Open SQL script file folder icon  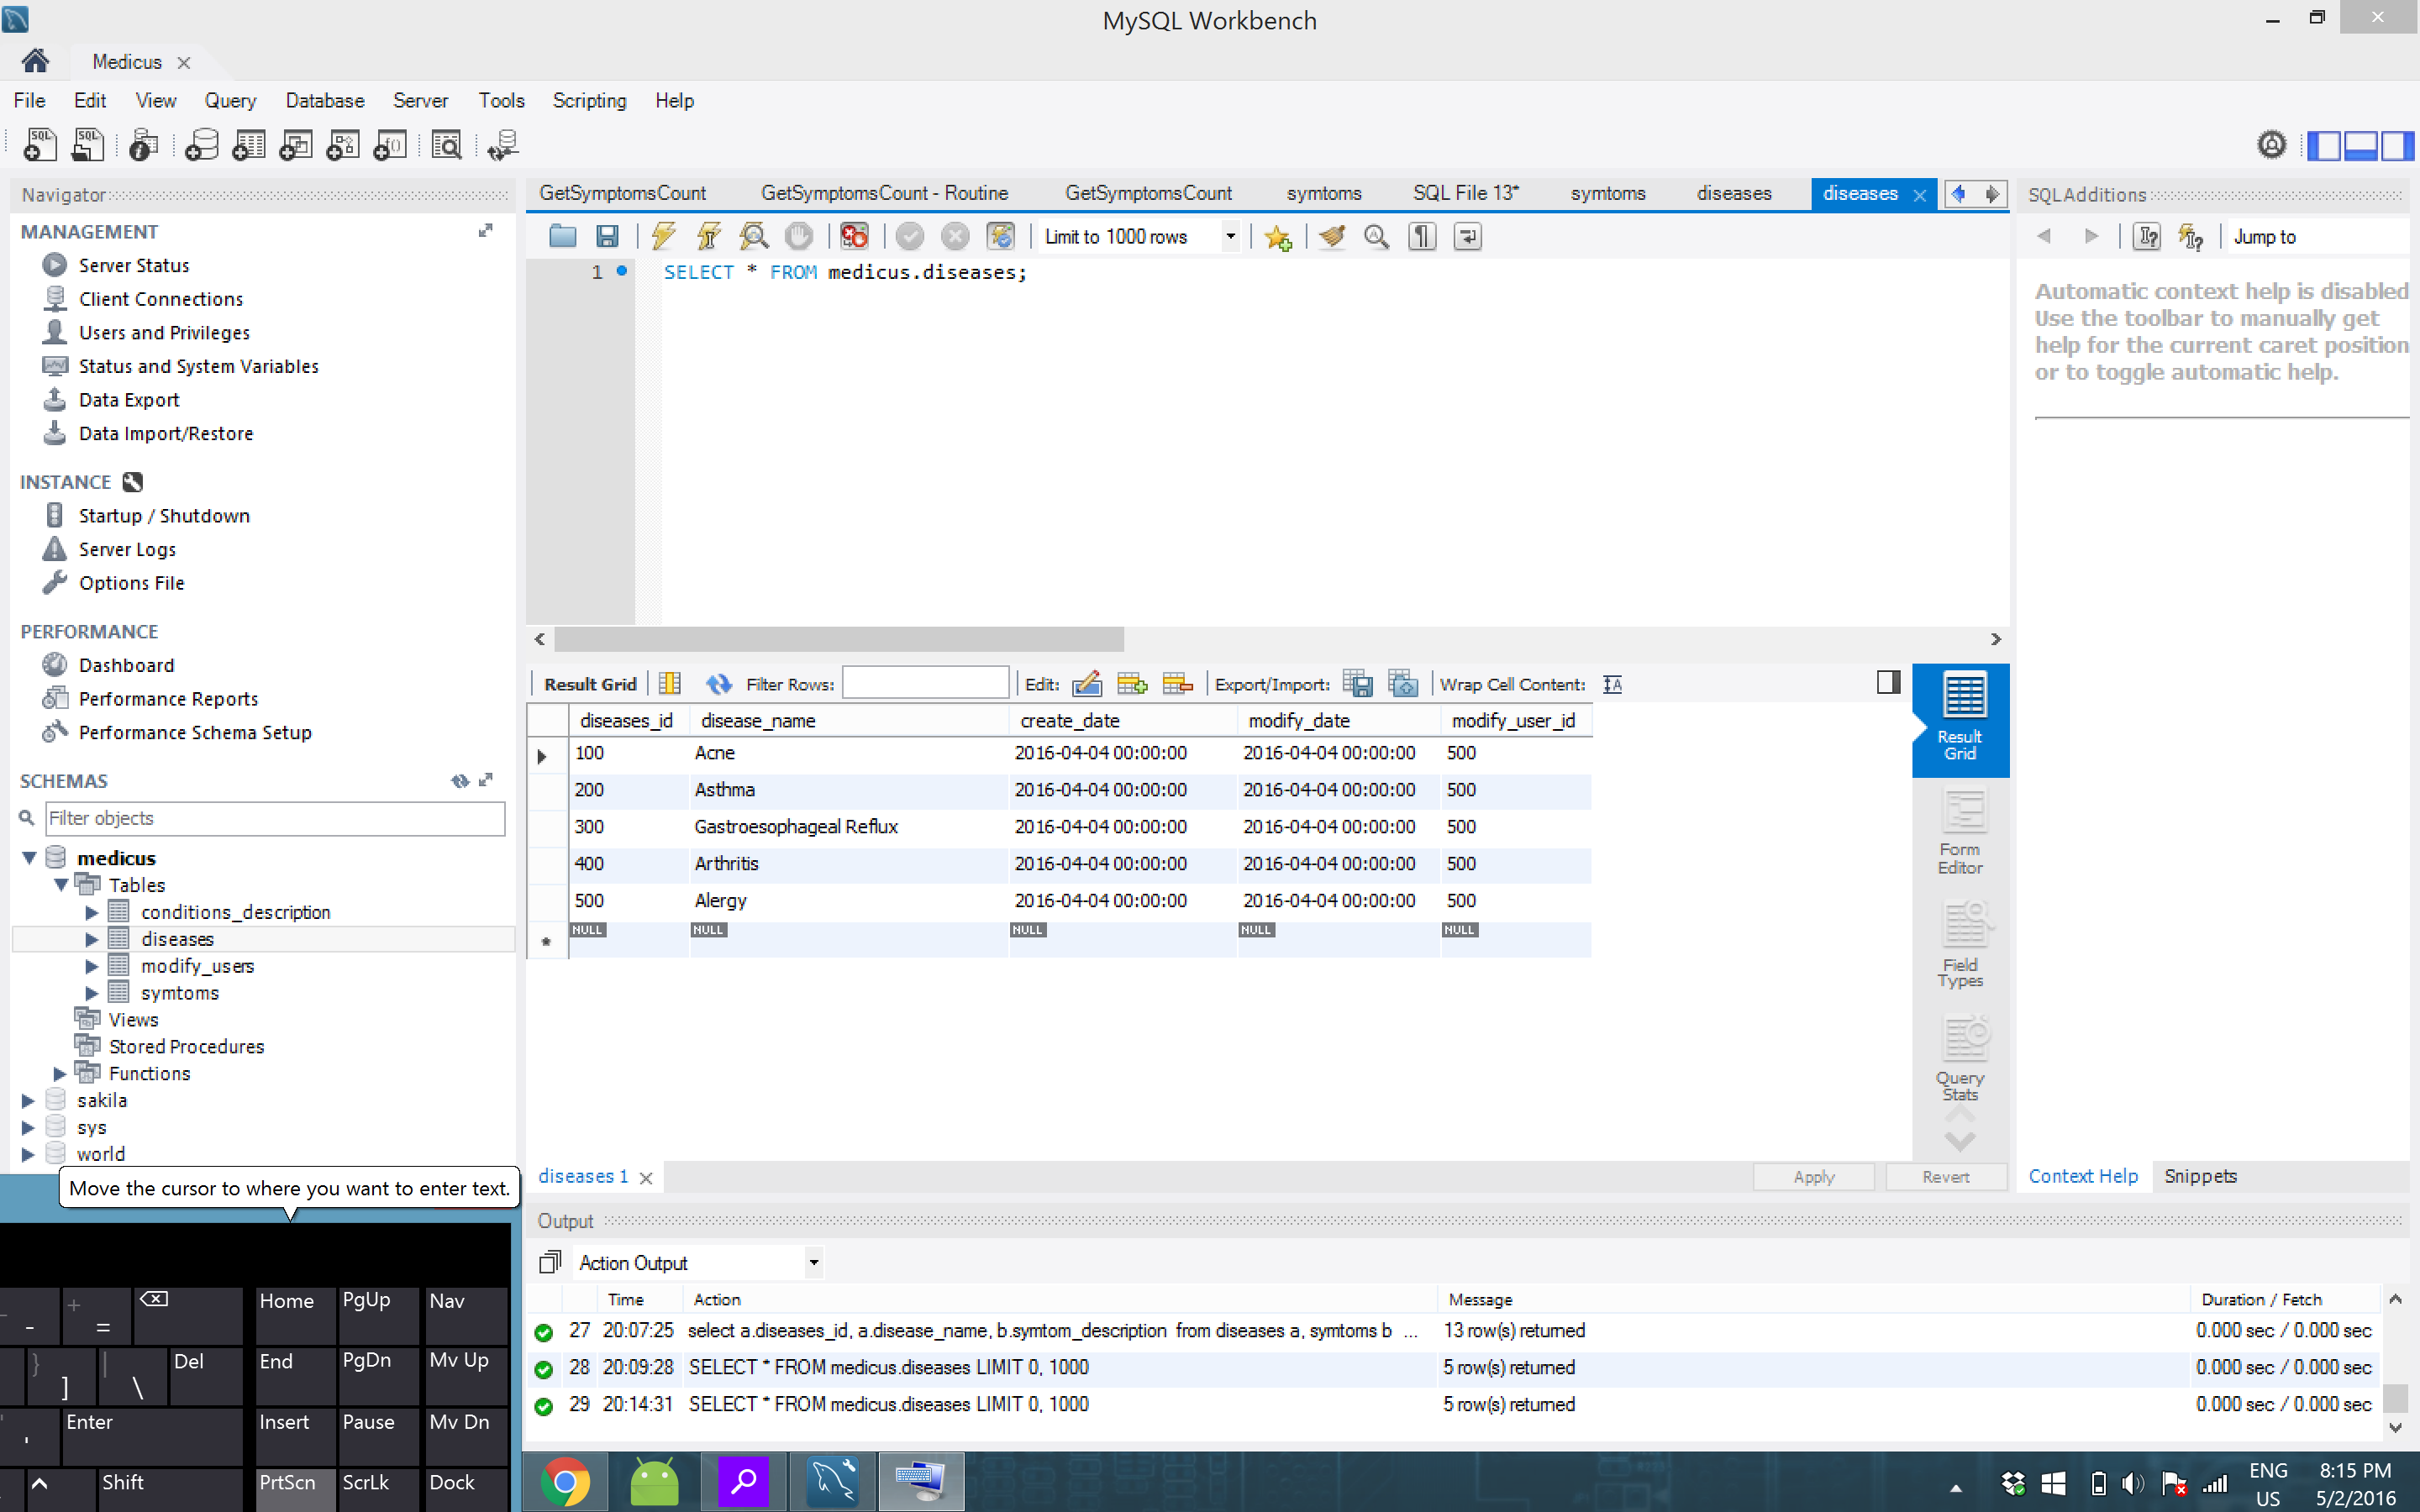[x=562, y=237]
